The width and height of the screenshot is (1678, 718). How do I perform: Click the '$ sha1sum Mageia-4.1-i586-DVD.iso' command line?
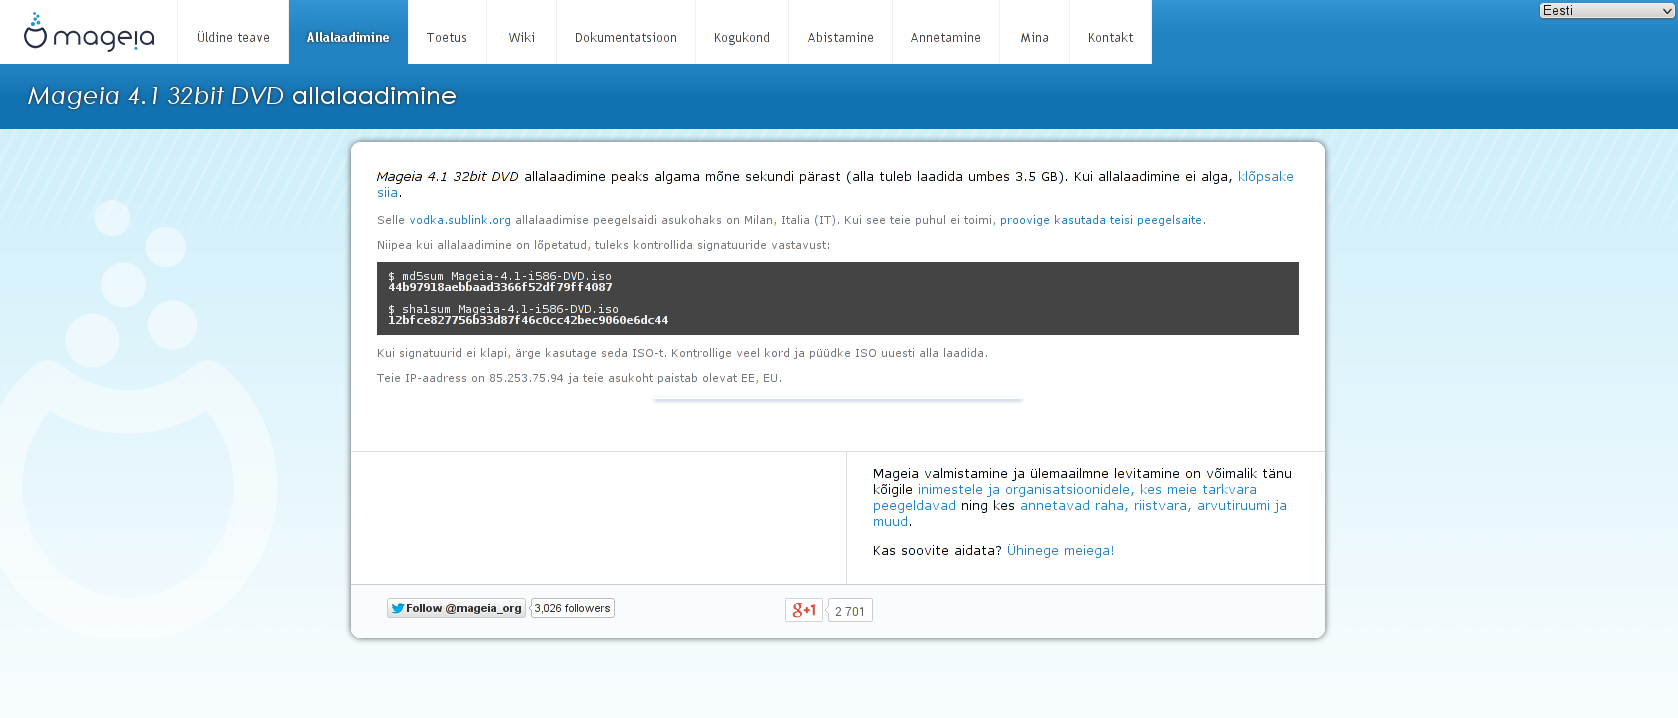point(503,309)
